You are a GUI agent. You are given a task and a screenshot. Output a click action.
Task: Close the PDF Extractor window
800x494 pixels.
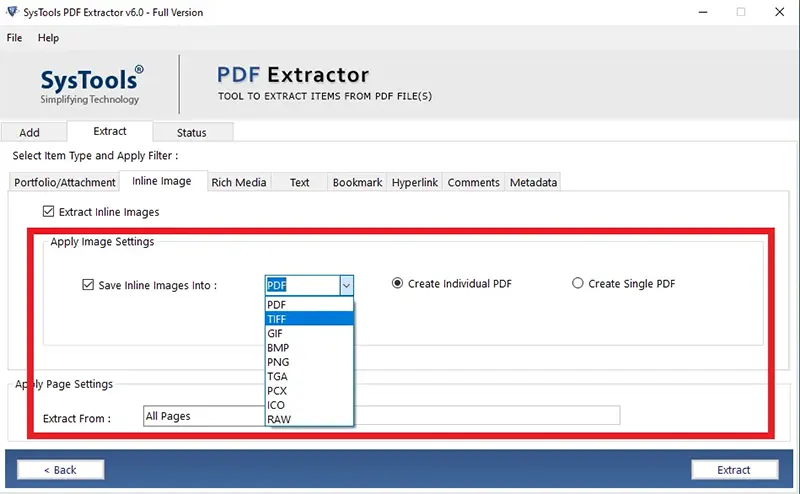(x=780, y=12)
